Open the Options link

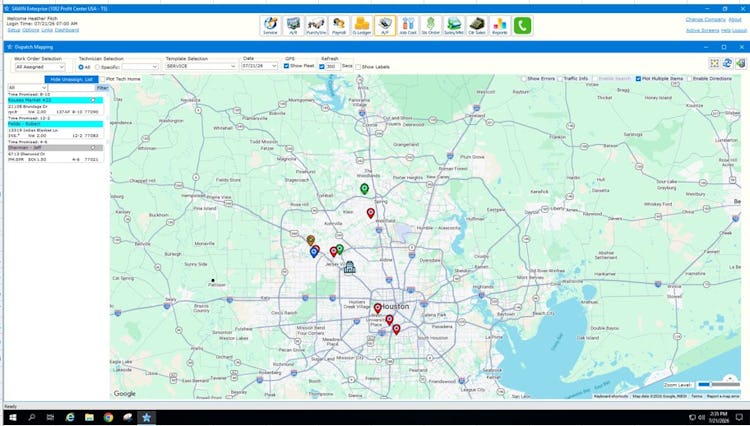[x=31, y=30]
